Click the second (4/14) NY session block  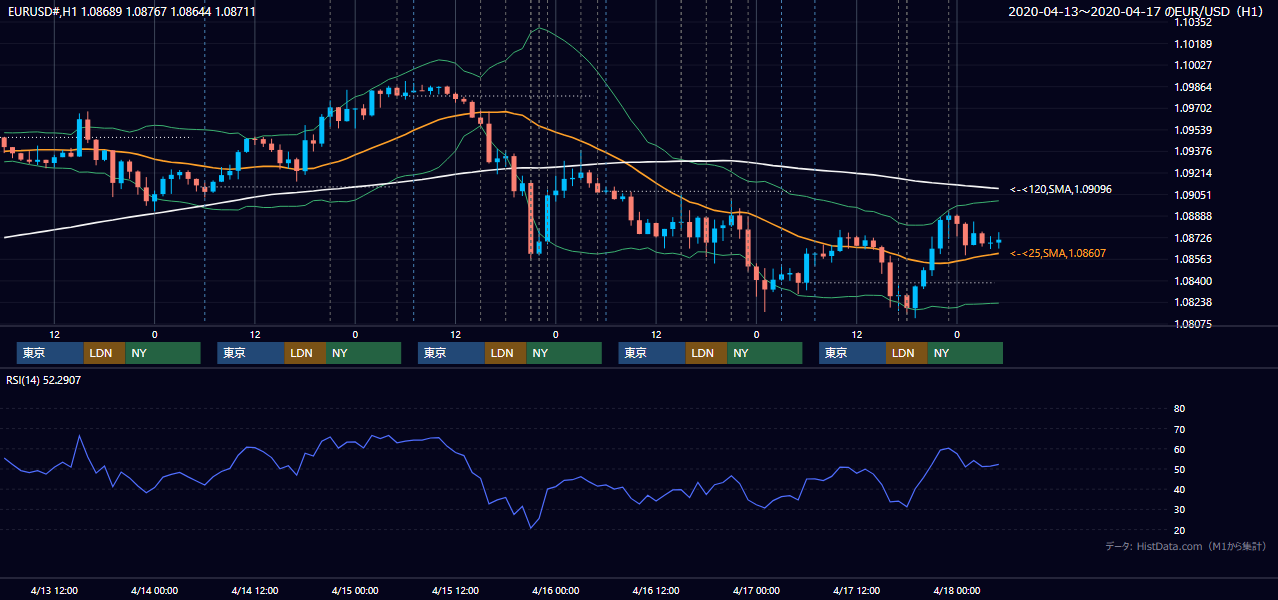(x=364, y=353)
